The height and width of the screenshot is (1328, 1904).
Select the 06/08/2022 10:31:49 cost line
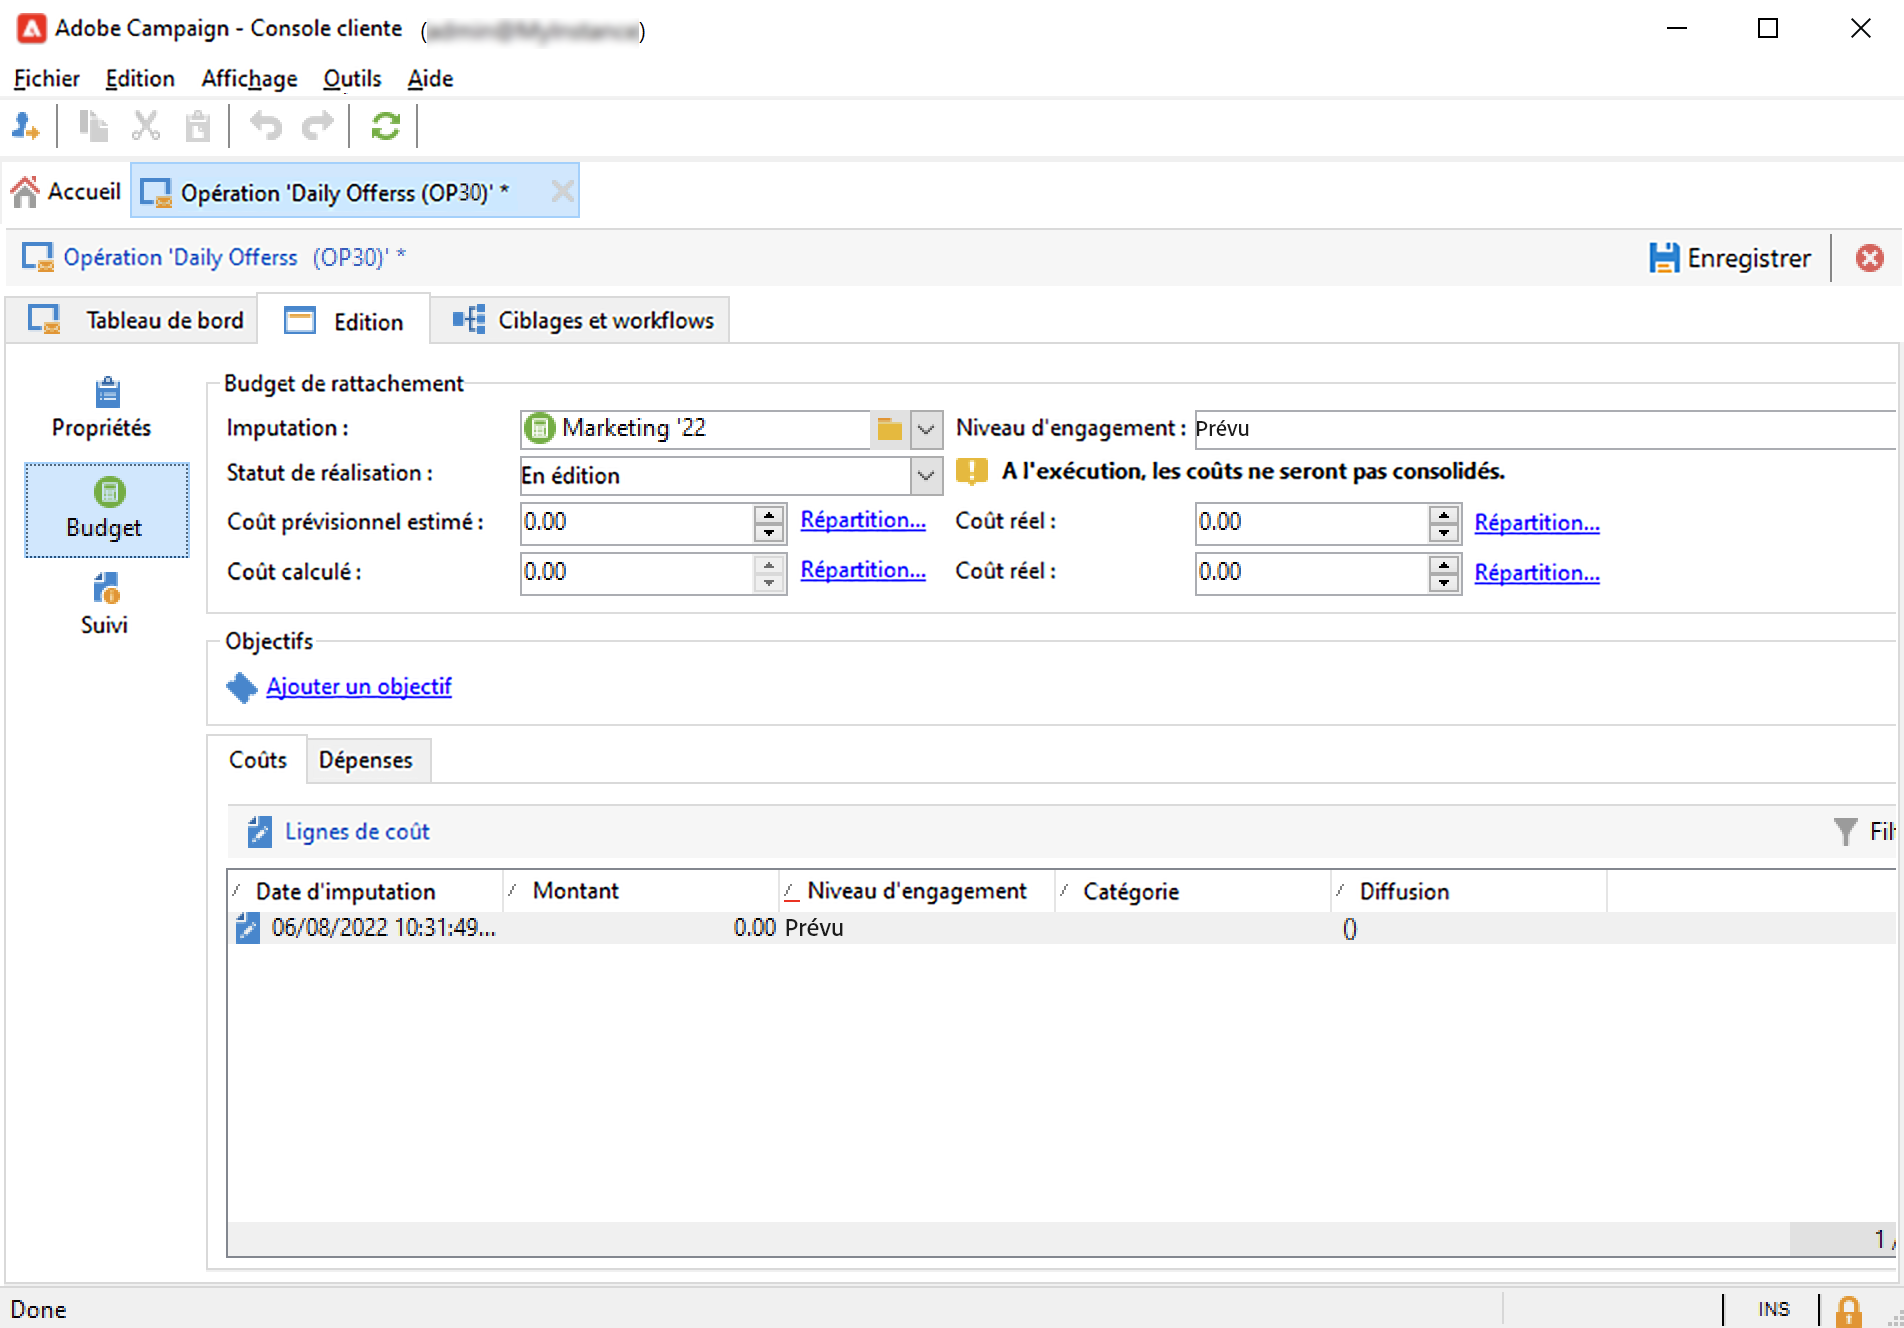point(1062,928)
